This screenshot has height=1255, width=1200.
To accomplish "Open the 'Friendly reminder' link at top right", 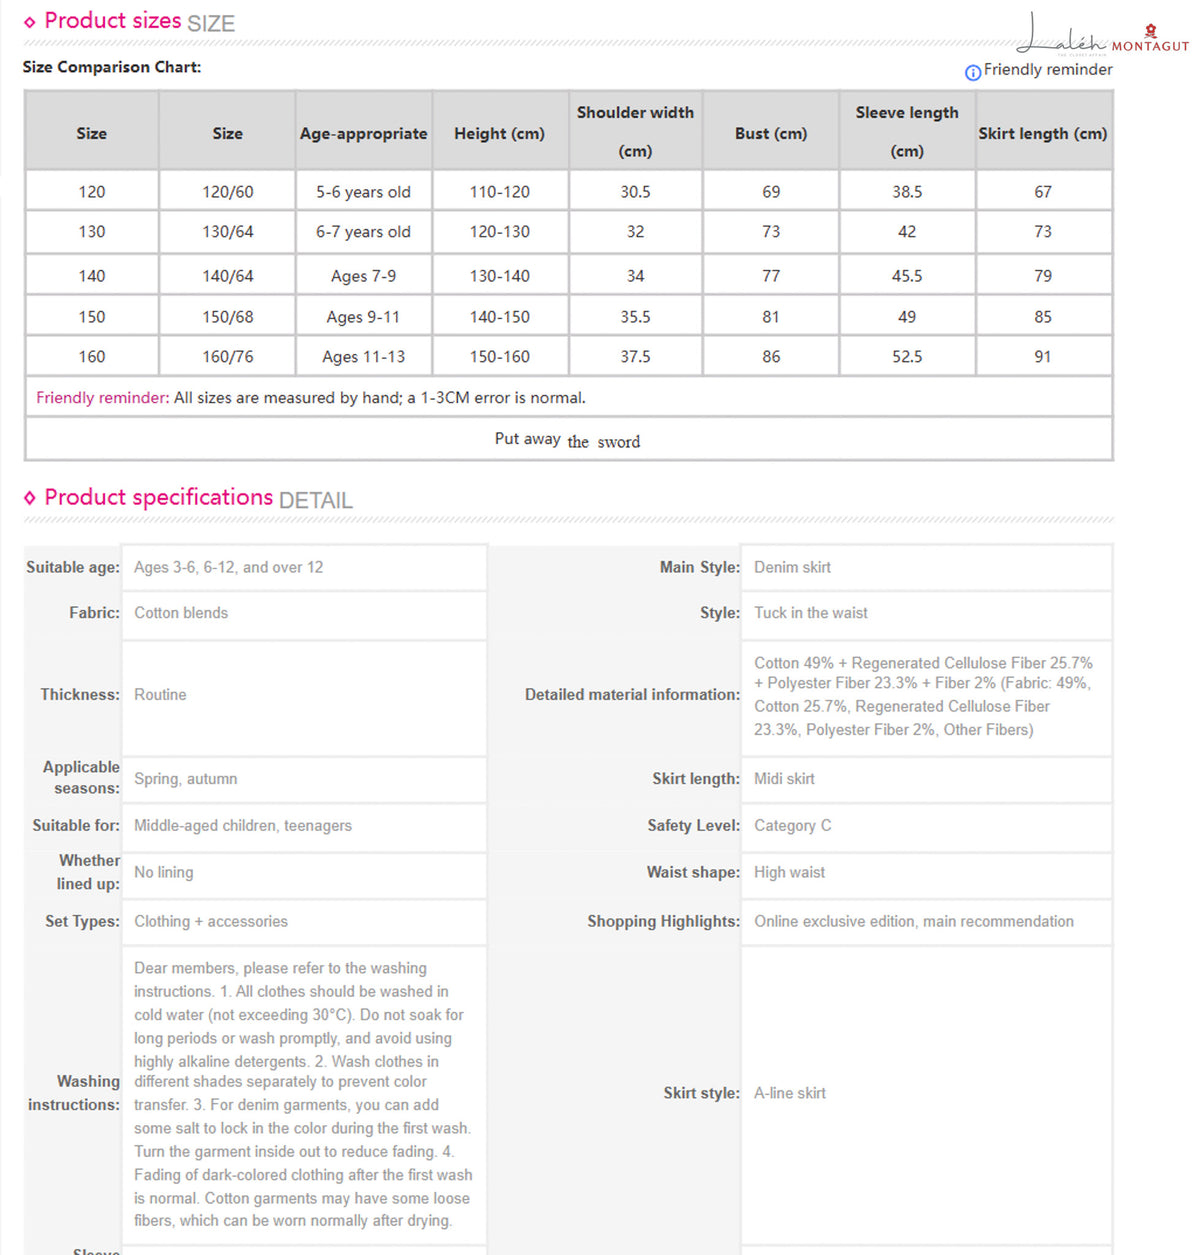I will pos(1048,70).
